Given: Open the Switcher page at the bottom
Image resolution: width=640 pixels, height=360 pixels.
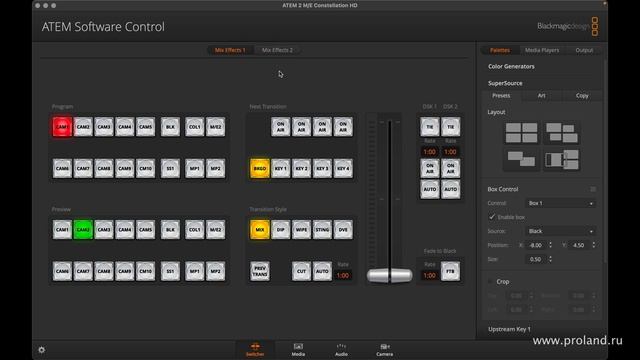Looking at the screenshot, I should click(x=255, y=350).
